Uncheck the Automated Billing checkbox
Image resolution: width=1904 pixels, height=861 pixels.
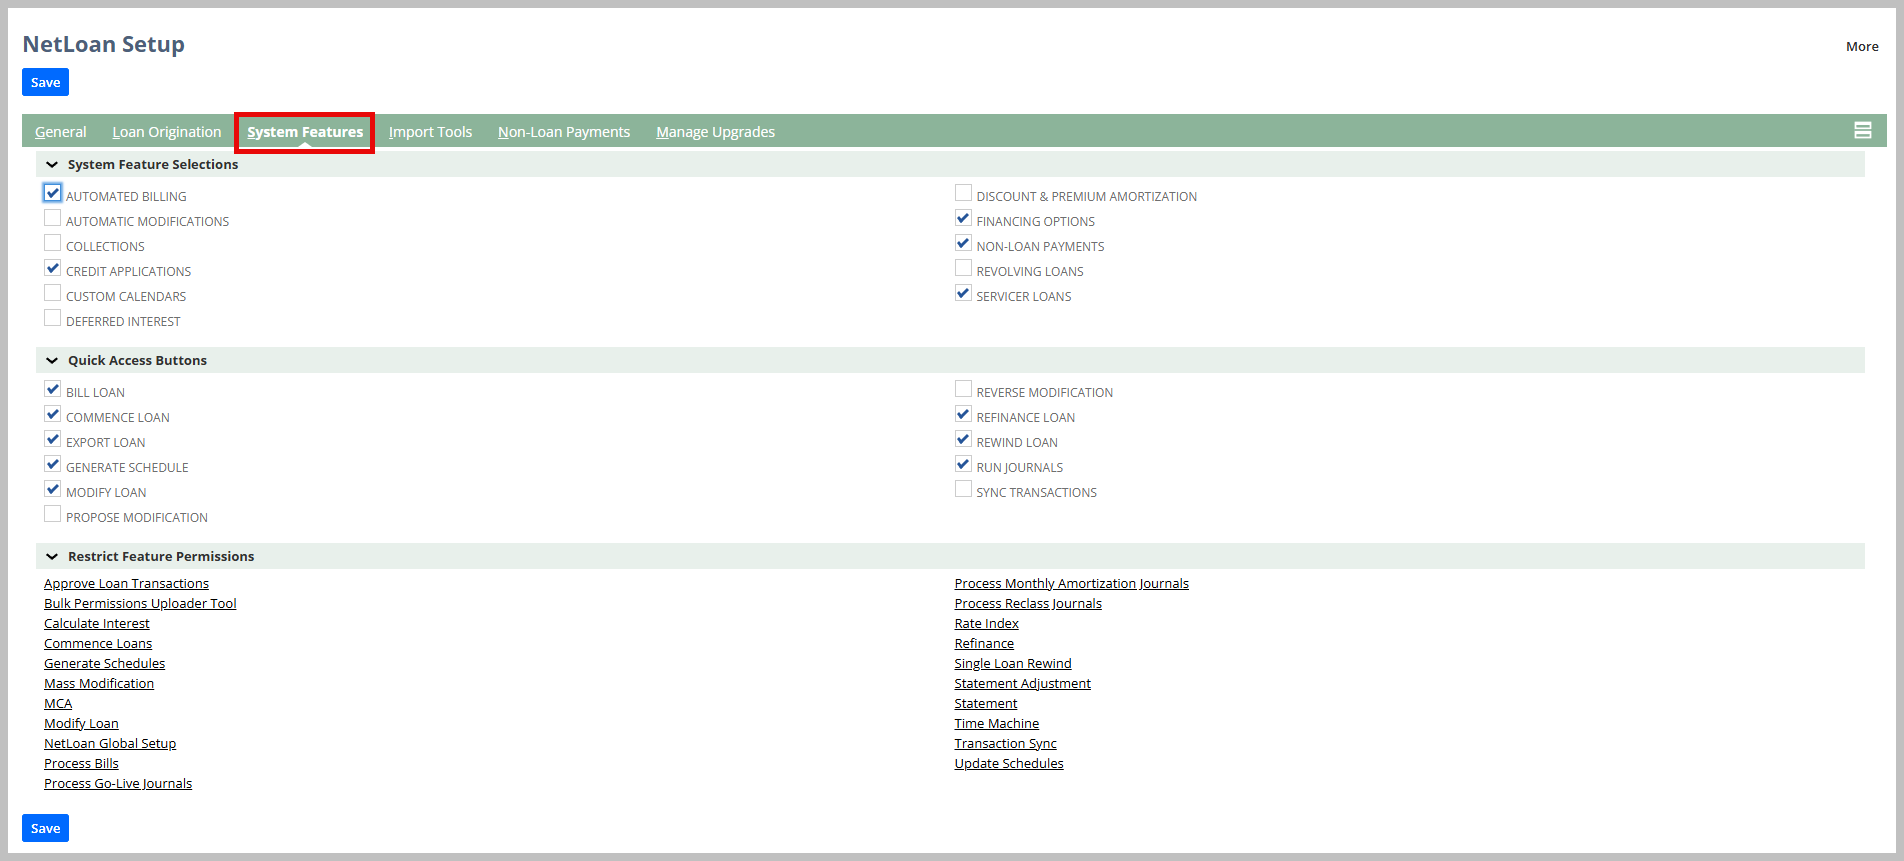(53, 193)
